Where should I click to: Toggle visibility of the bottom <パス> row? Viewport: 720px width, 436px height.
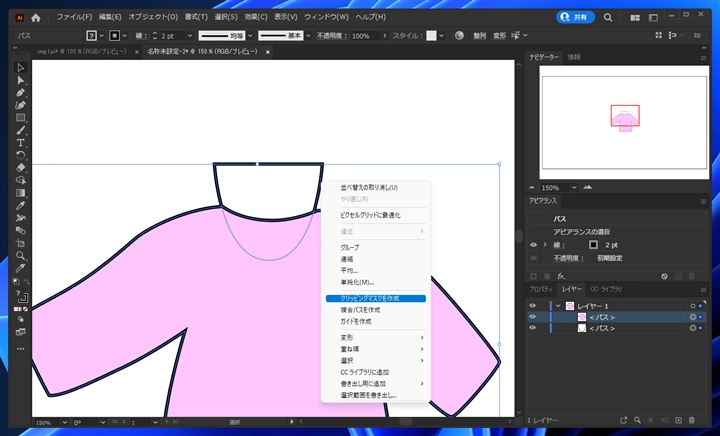(x=533, y=328)
